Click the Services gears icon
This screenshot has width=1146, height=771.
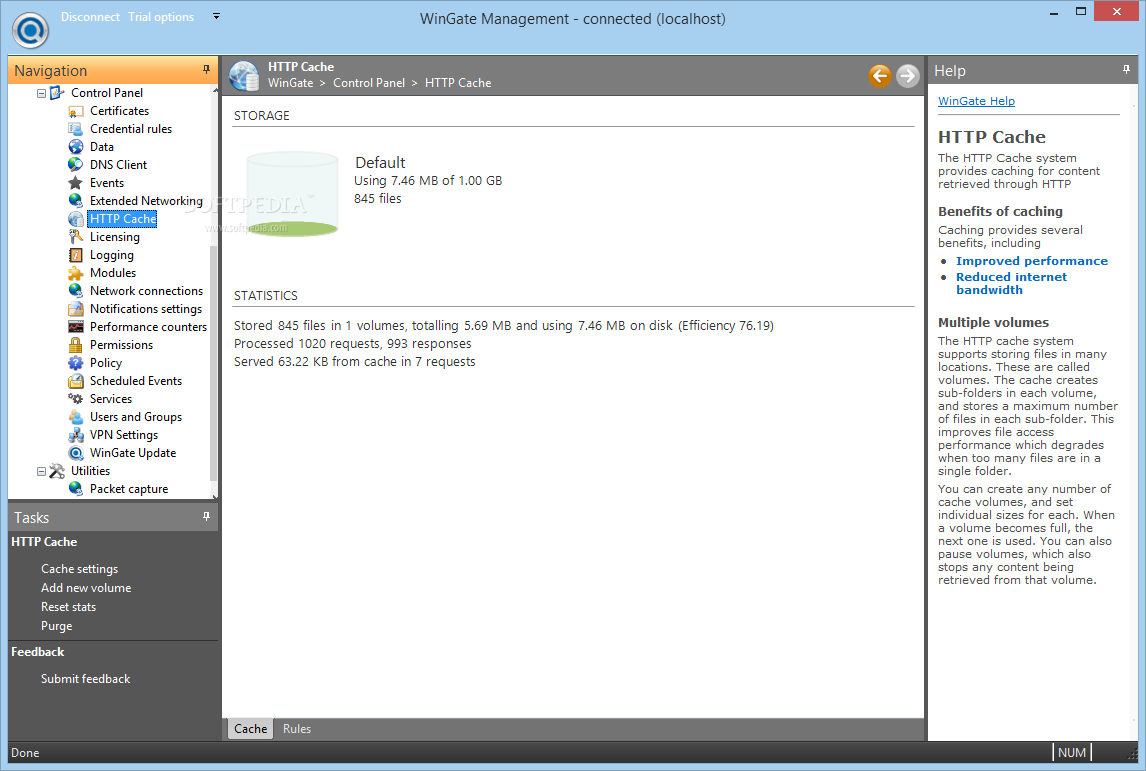point(75,398)
